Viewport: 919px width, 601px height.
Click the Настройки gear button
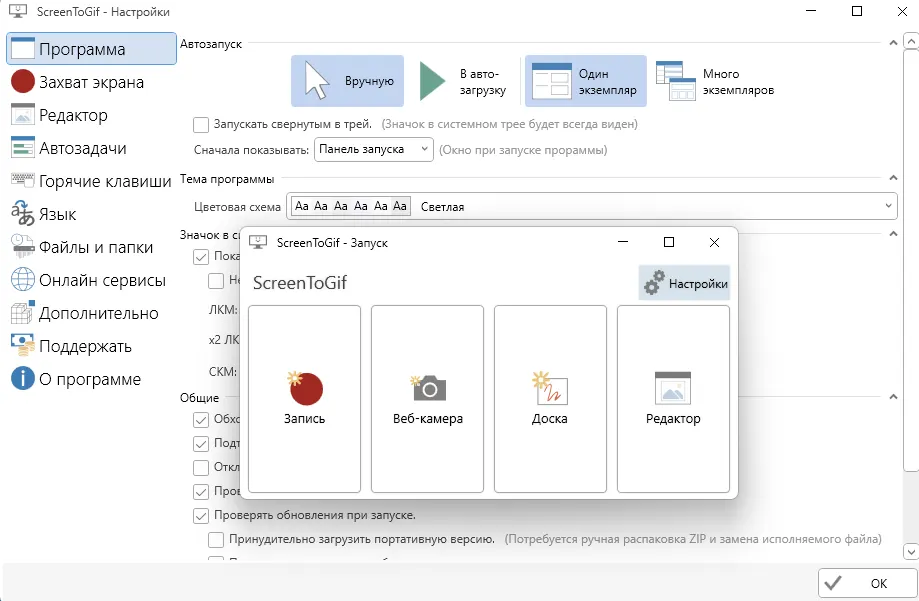coord(685,284)
